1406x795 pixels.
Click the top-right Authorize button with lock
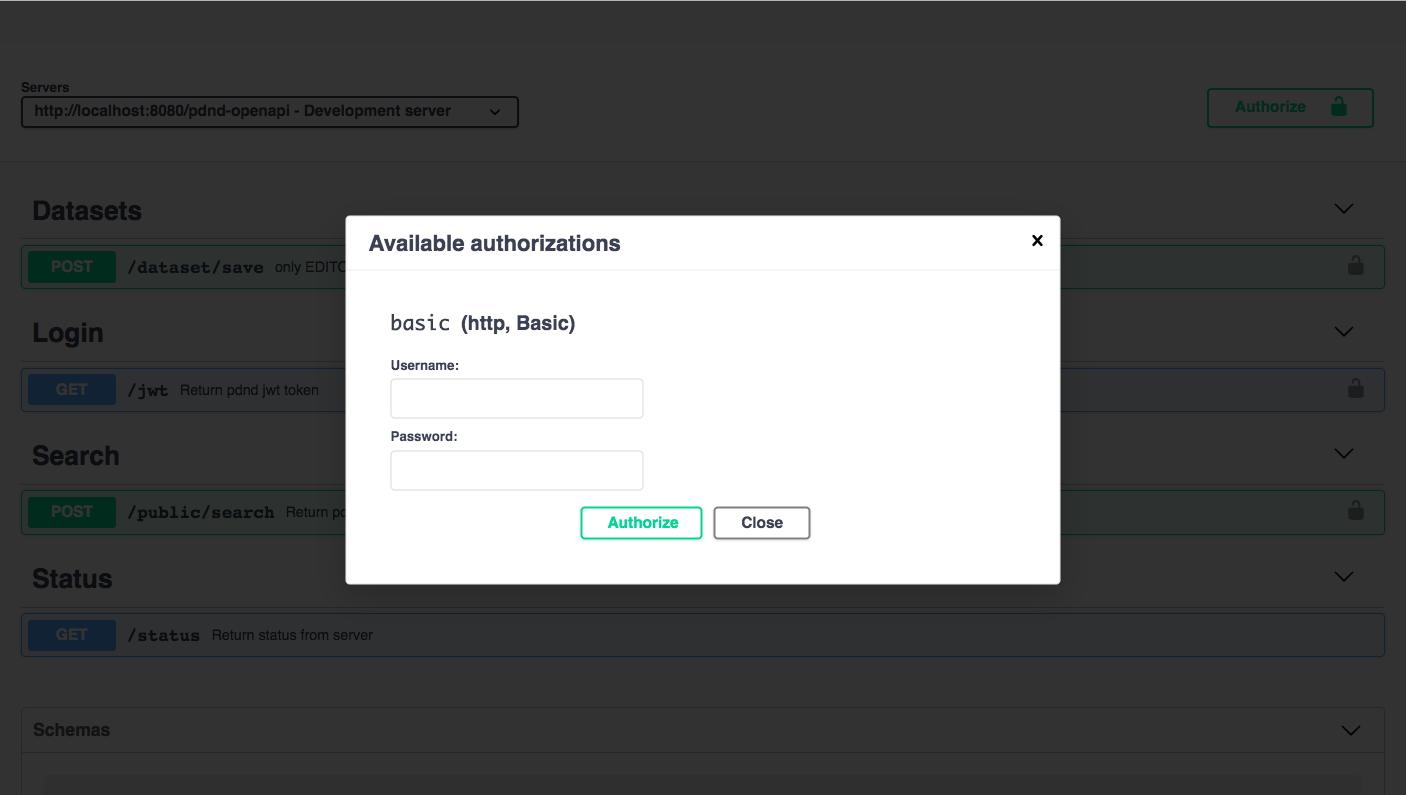[x=1290, y=108]
